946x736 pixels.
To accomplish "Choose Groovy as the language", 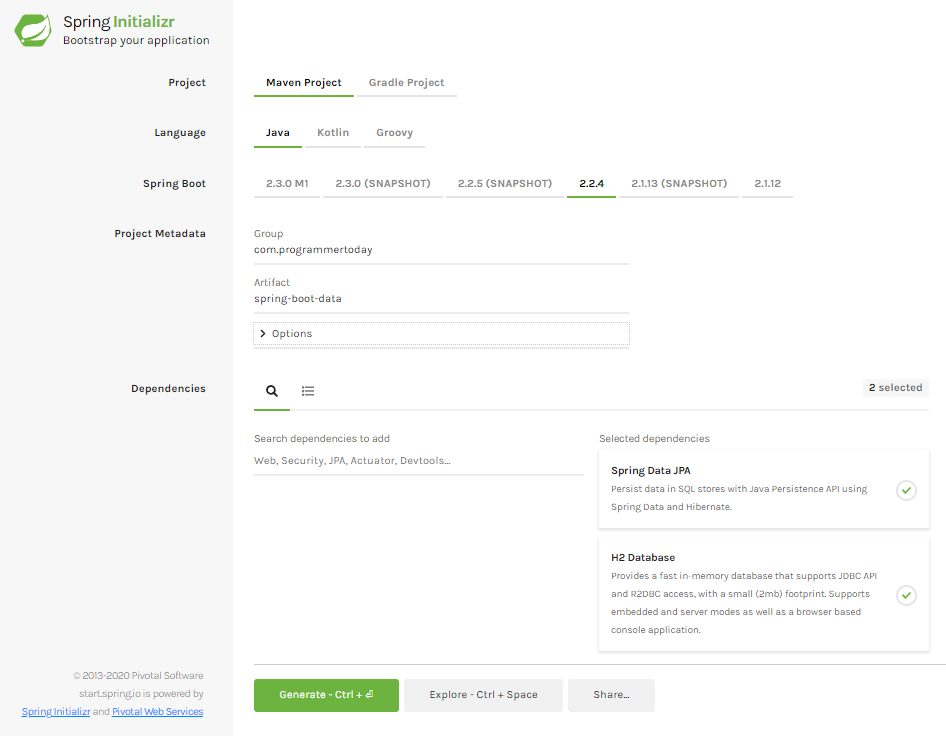I will [395, 133].
